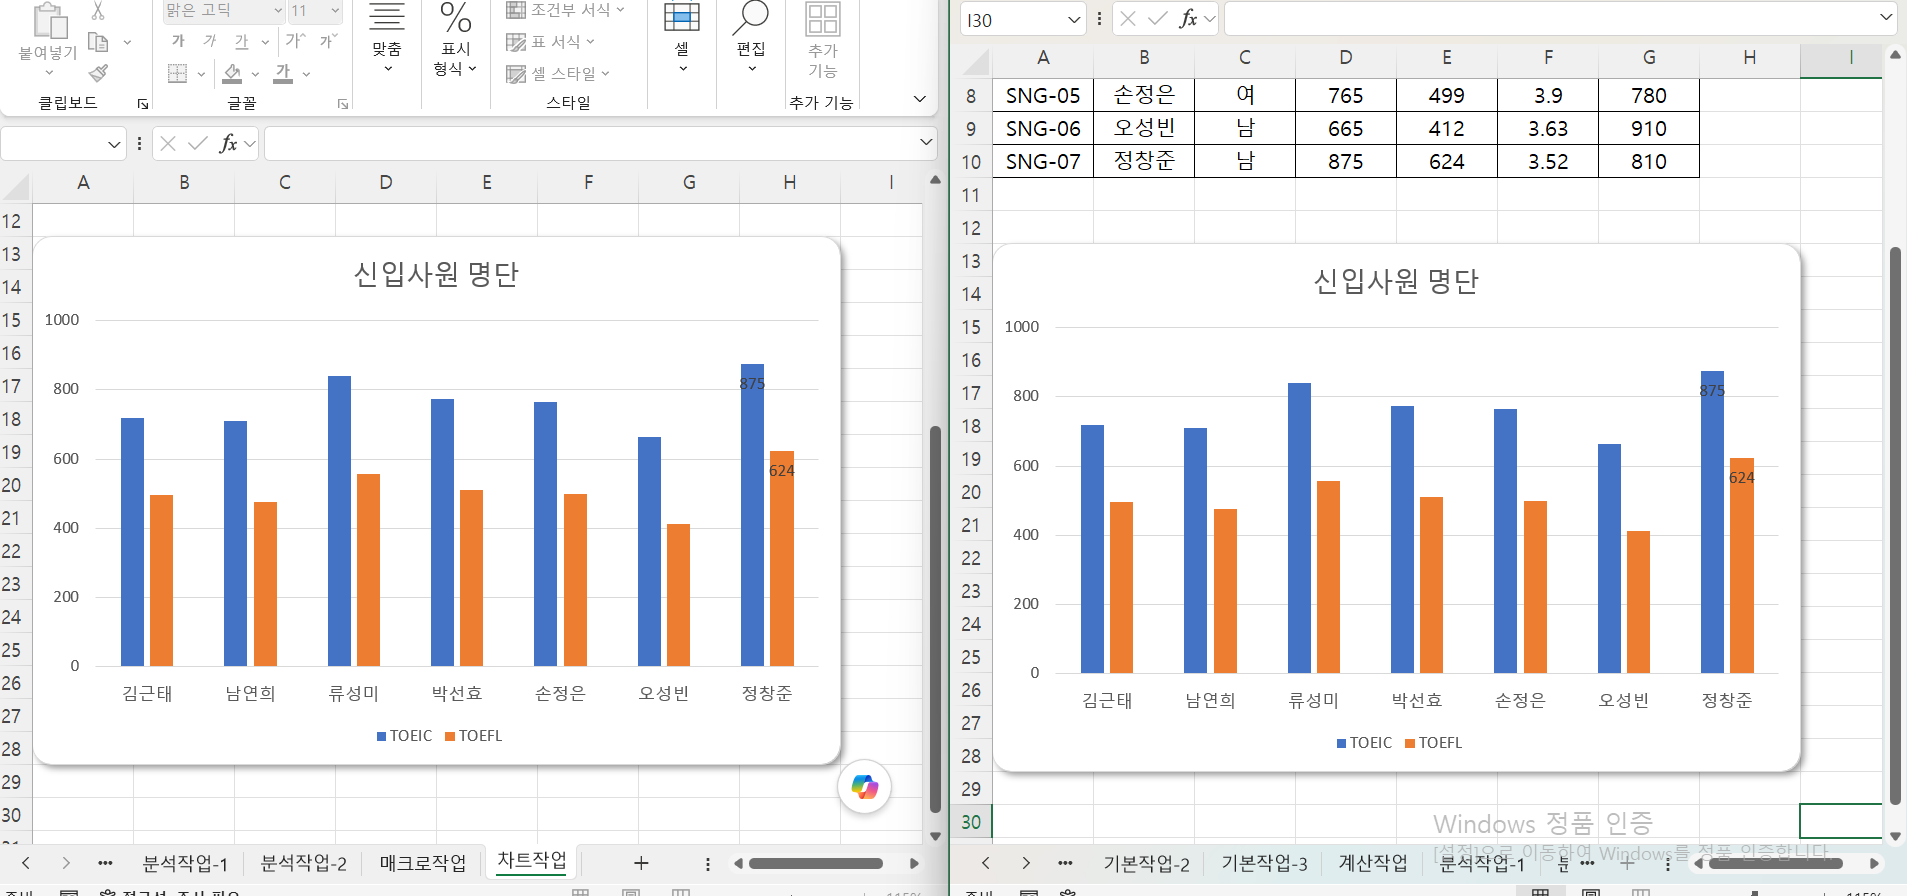Click the Copilot floating icon
1907x896 pixels.
pos(865,787)
